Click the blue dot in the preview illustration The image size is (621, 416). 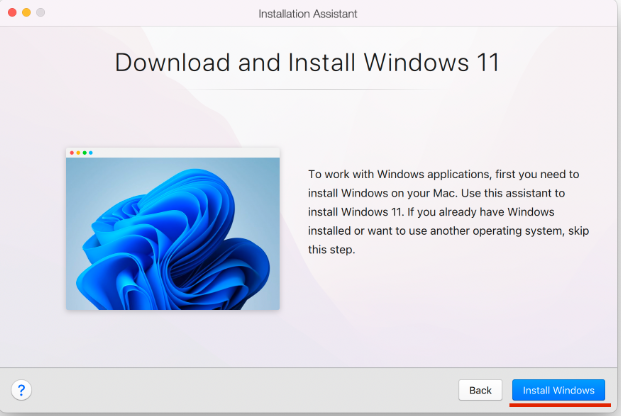[x=90, y=153]
